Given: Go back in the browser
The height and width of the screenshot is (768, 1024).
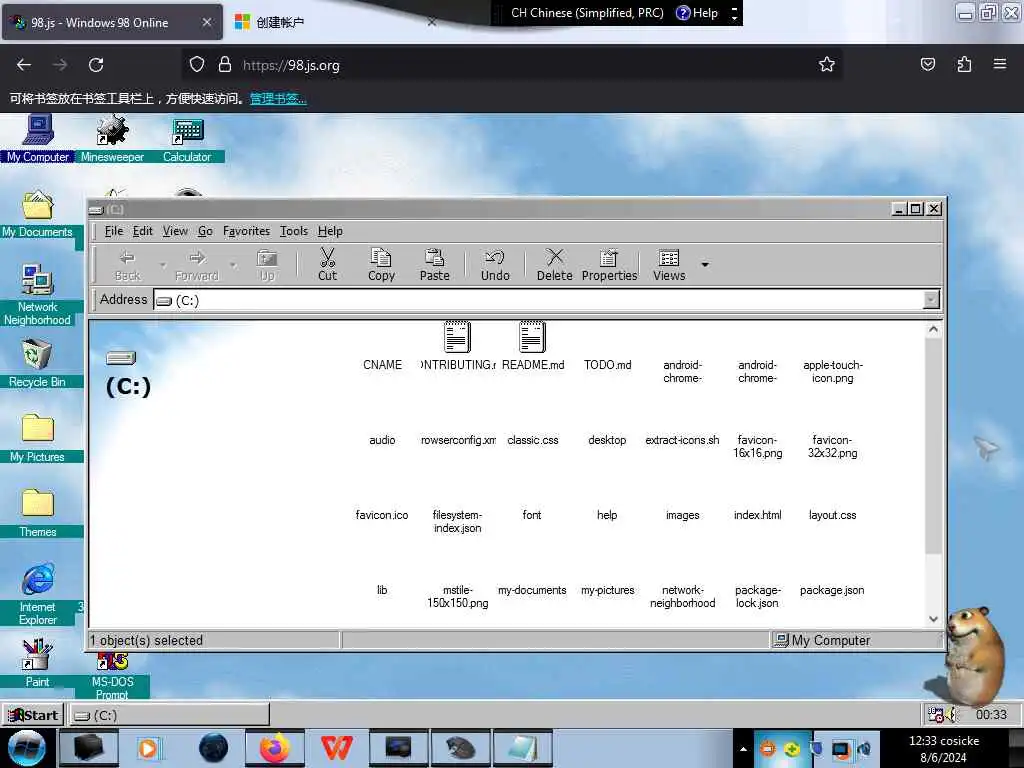Looking at the screenshot, I should pyautogui.click(x=24, y=65).
